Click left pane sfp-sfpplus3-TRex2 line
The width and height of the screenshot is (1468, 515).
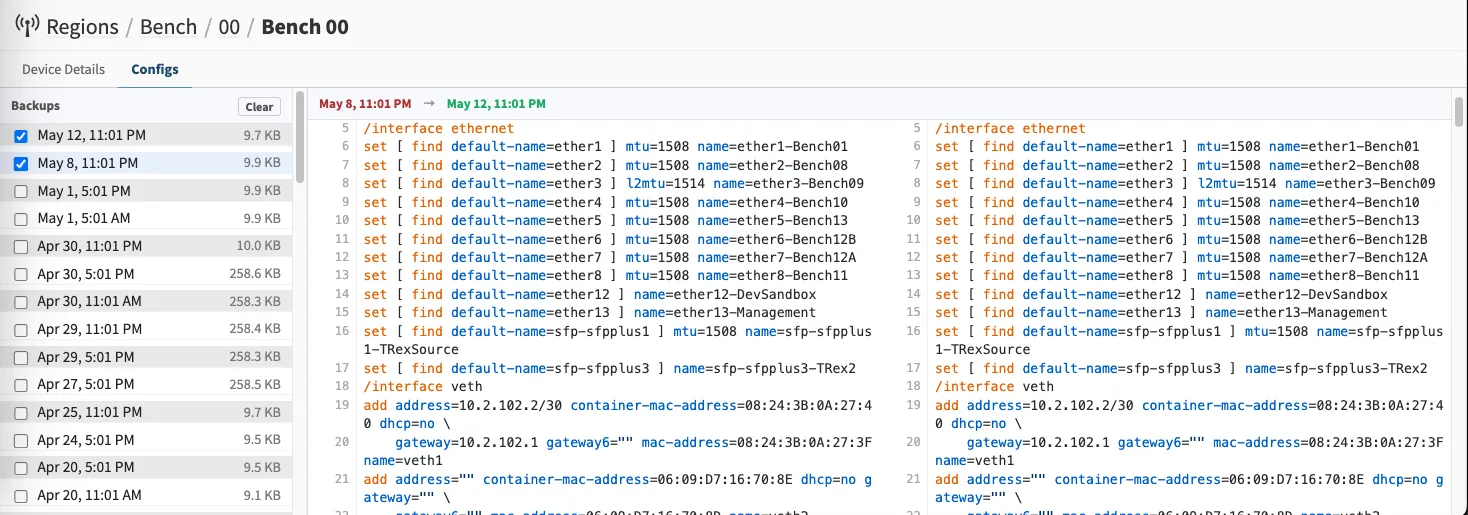coord(610,368)
